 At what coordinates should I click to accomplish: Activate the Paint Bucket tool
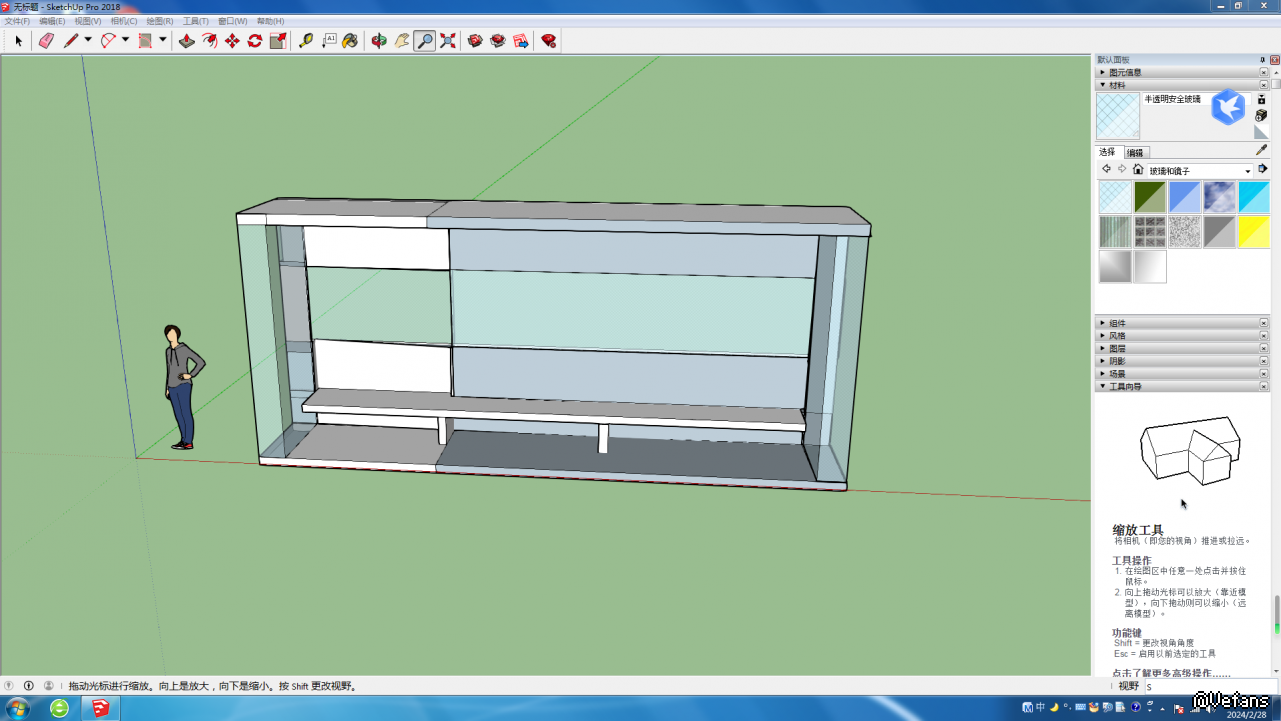click(350, 41)
